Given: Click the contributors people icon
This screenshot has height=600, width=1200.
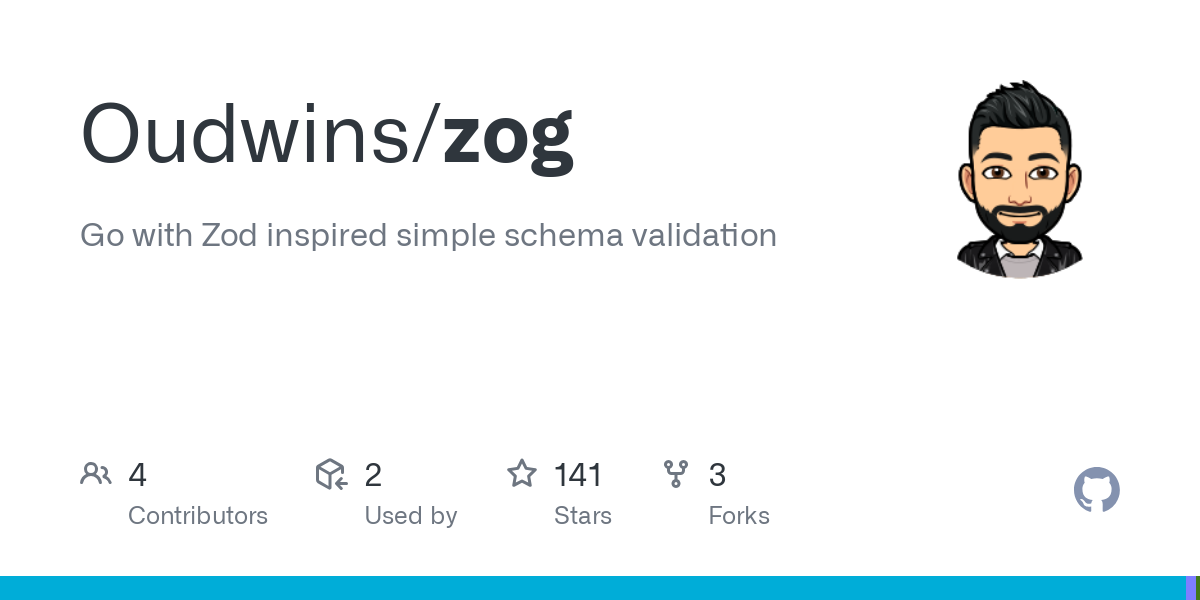Looking at the screenshot, I should [x=96, y=474].
